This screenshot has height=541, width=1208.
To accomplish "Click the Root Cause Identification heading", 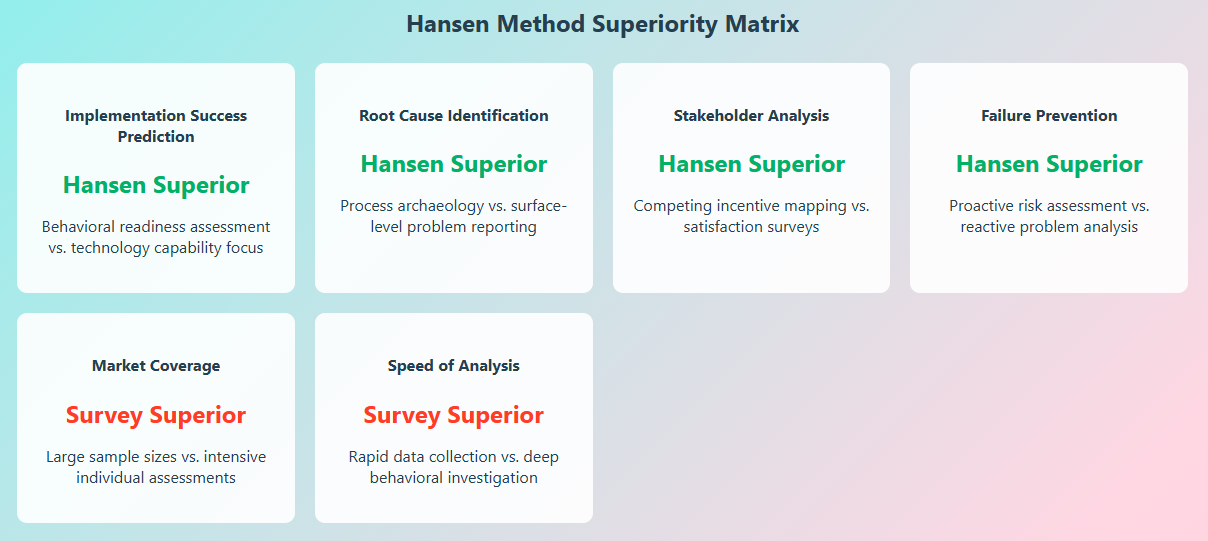I will pos(454,115).
